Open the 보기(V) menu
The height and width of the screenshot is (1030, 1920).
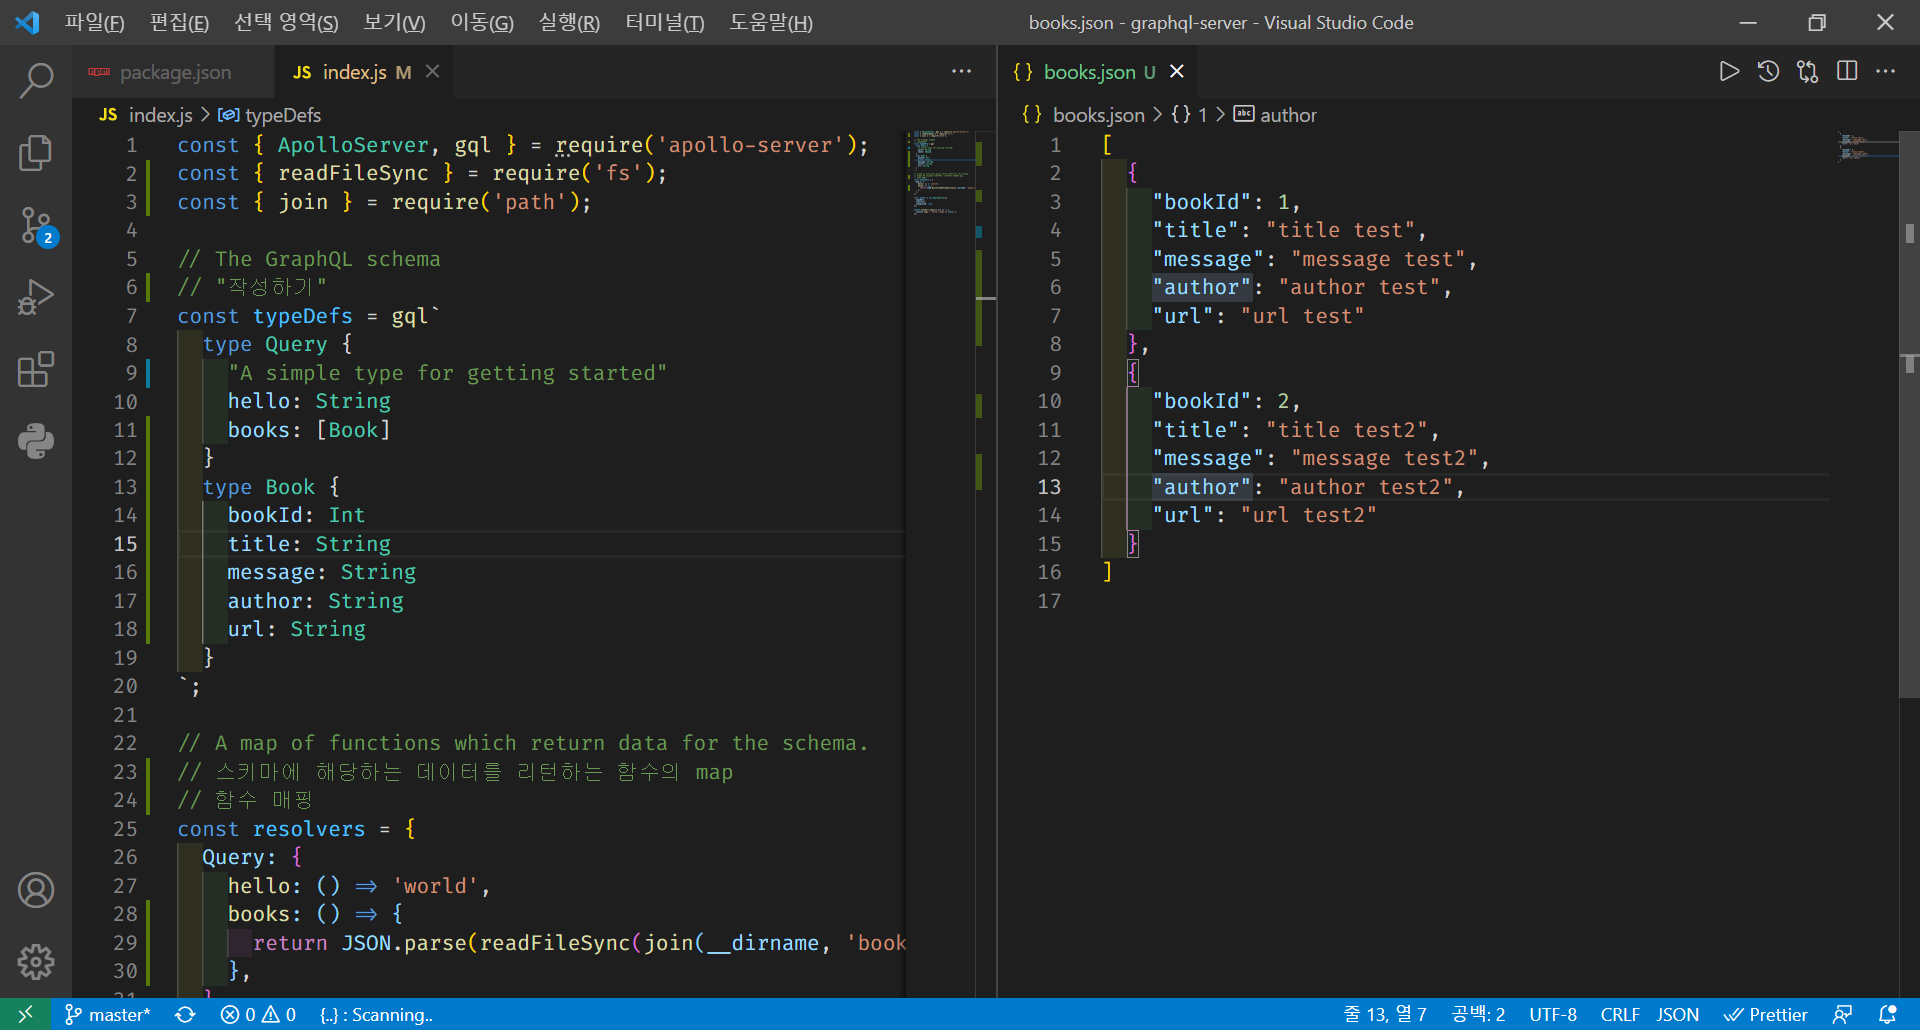pyautogui.click(x=394, y=22)
